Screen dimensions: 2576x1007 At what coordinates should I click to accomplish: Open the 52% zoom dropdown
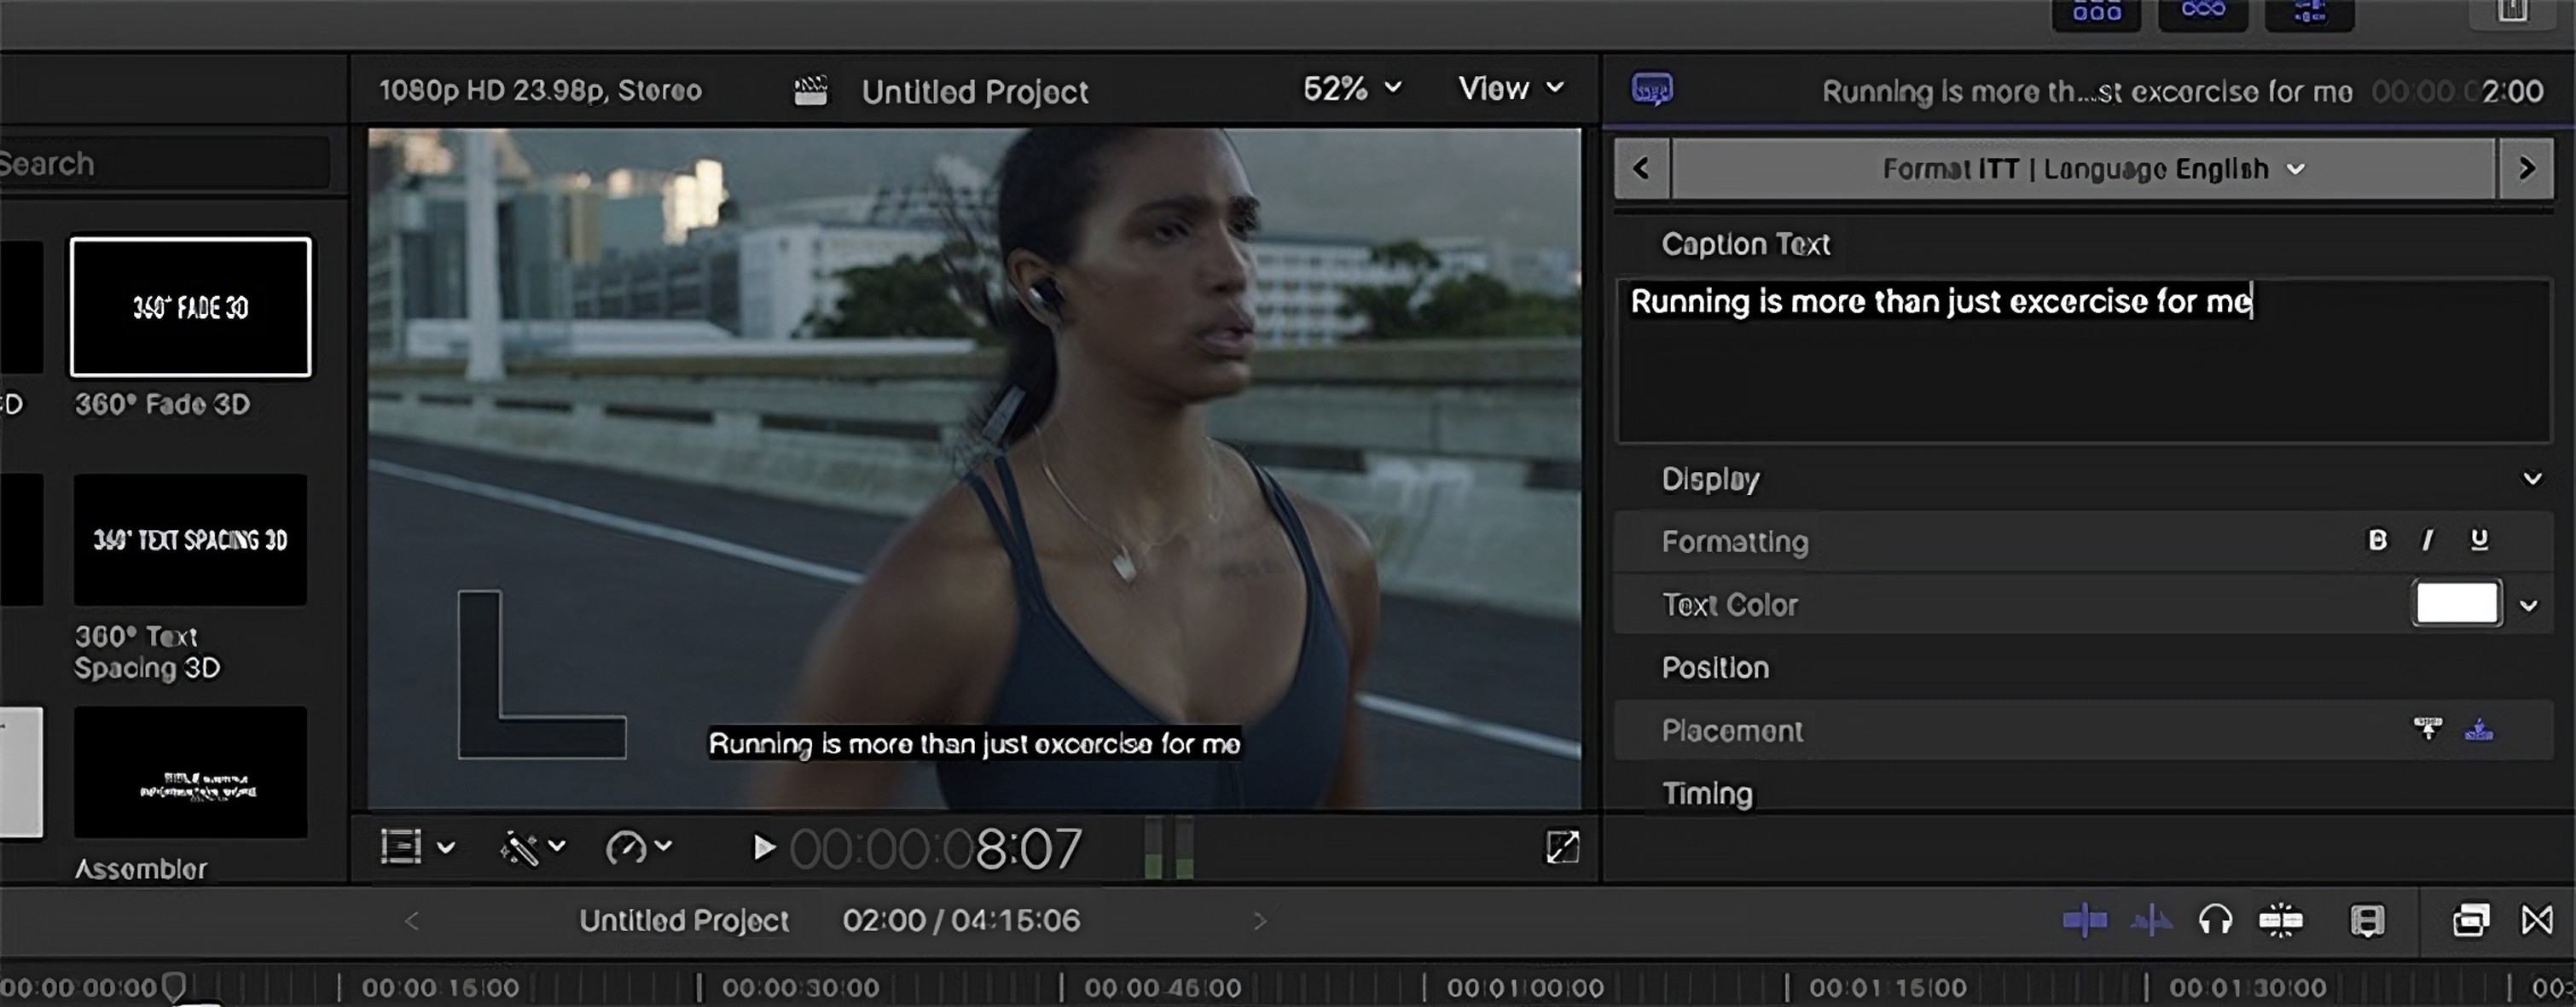(x=1351, y=89)
